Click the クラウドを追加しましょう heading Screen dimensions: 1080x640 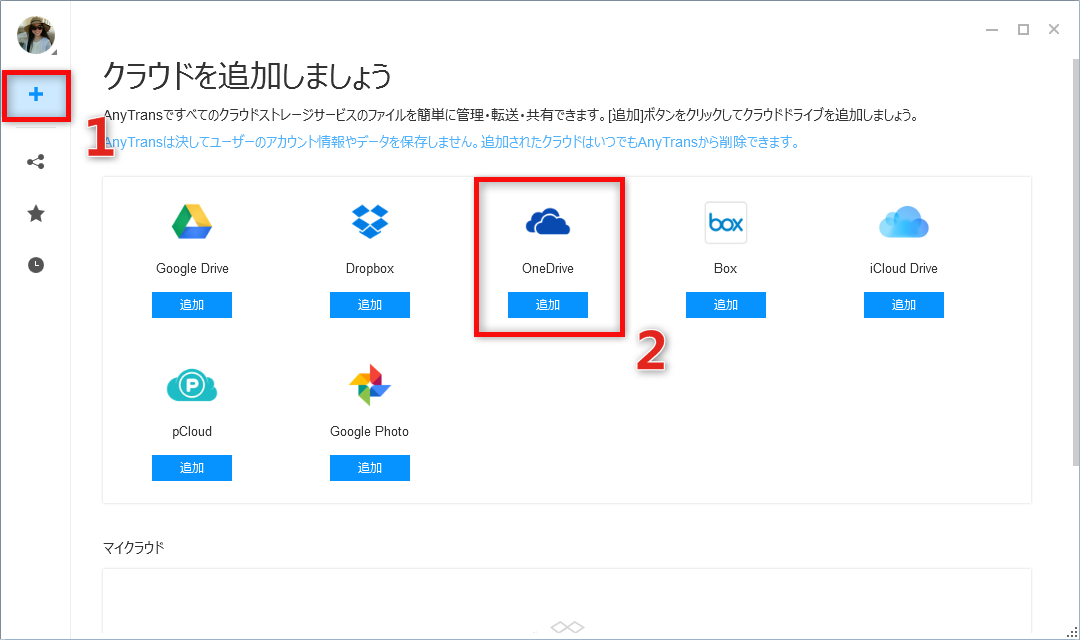pyautogui.click(x=247, y=75)
